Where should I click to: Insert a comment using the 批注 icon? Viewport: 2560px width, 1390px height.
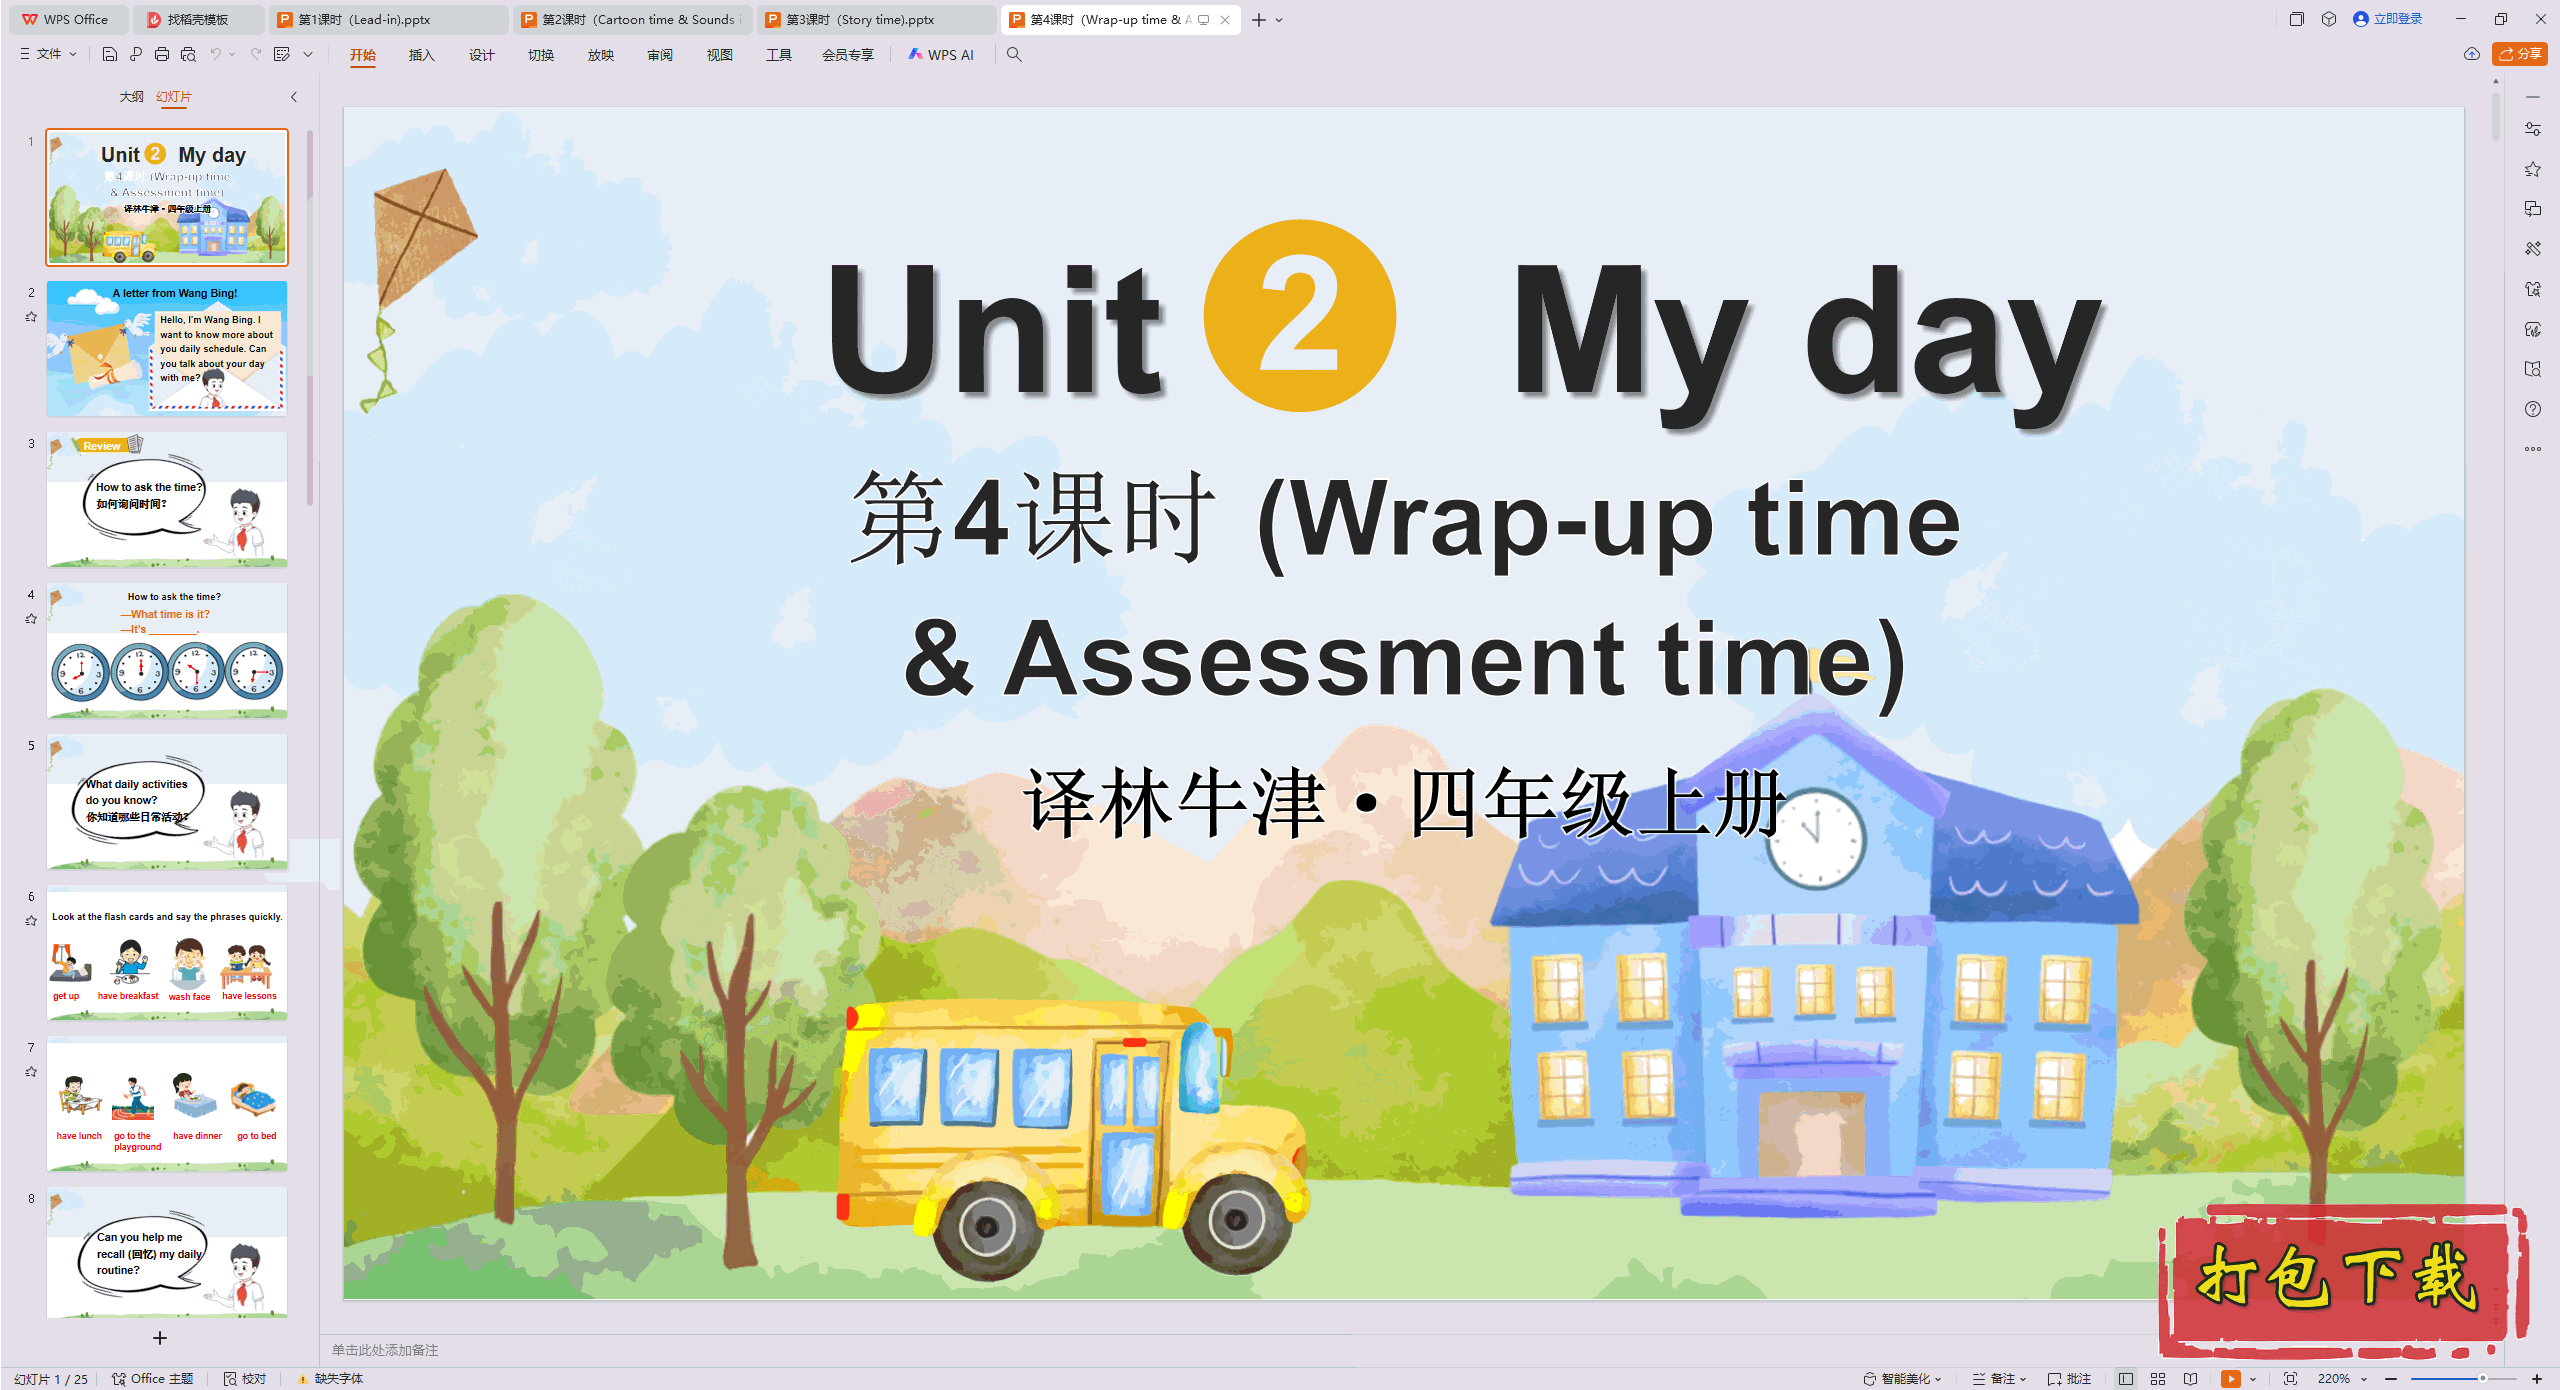[2070, 1378]
